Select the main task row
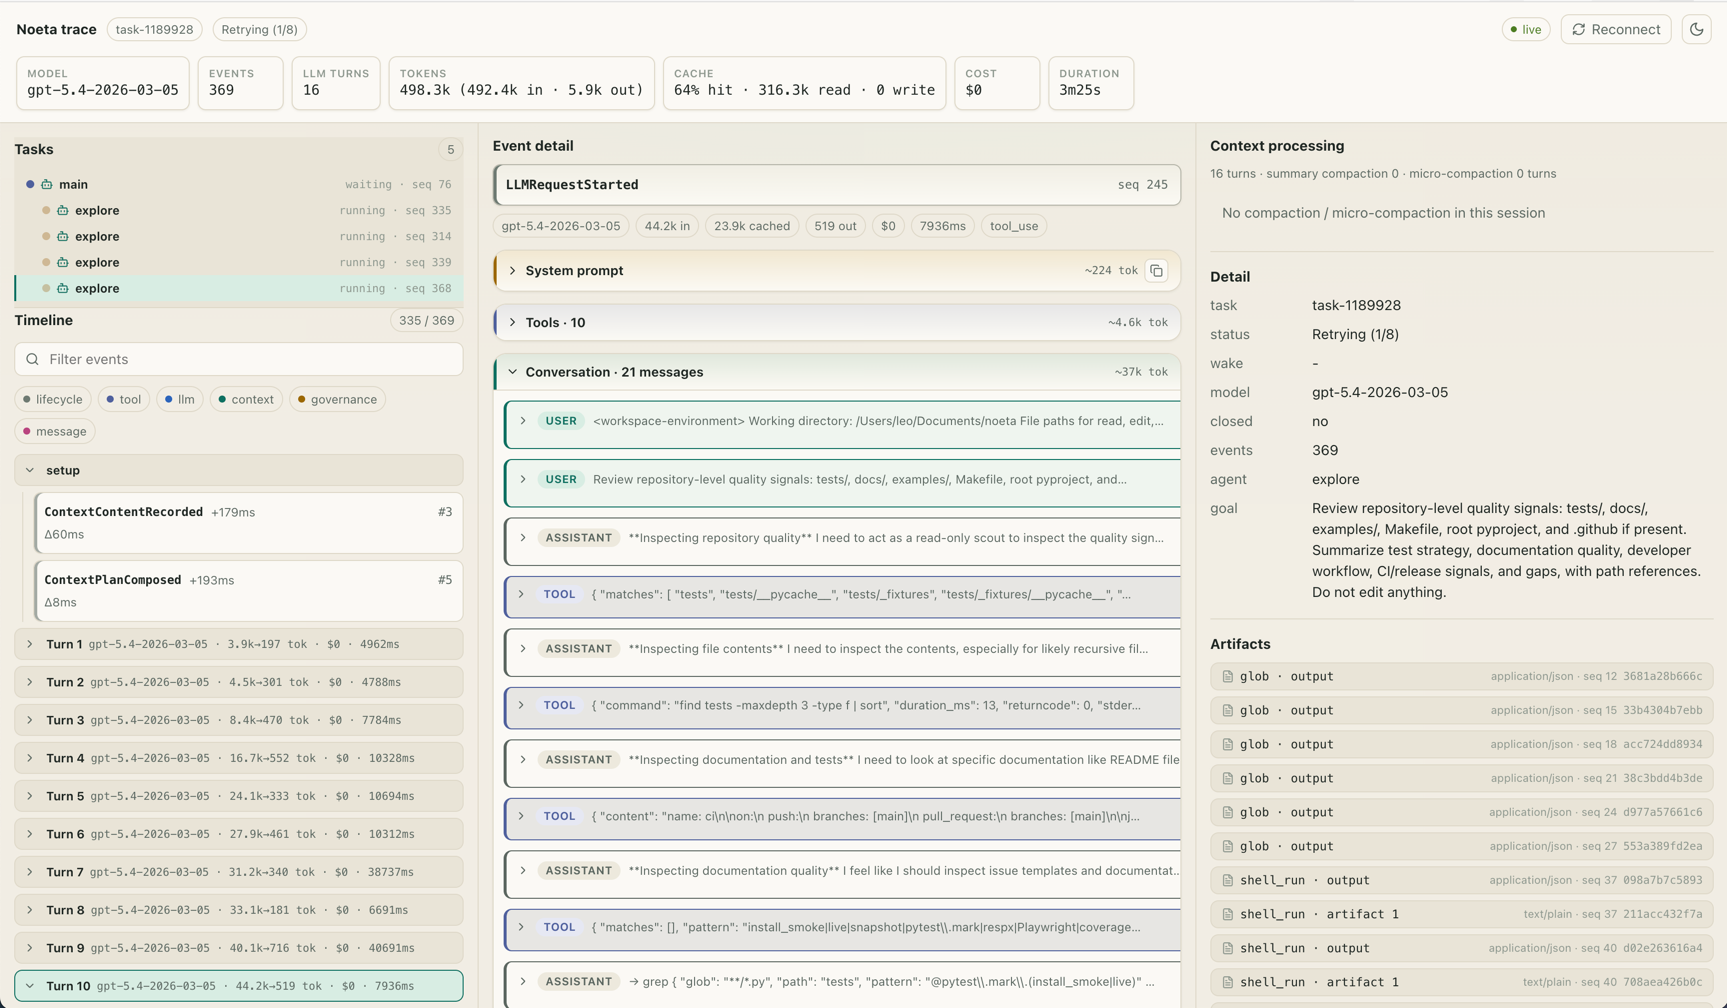The width and height of the screenshot is (1727, 1008). pyautogui.click(x=239, y=184)
